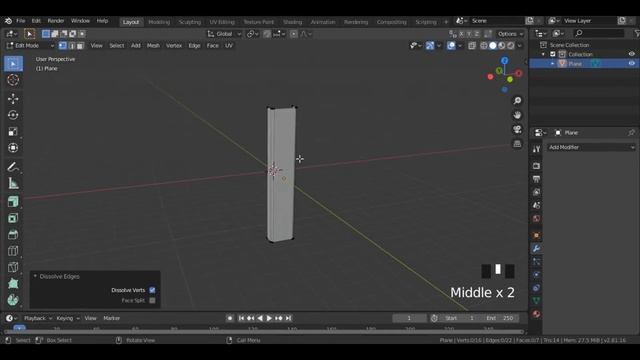
Task: Open the Render properties tab icon
Action: coord(536,166)
